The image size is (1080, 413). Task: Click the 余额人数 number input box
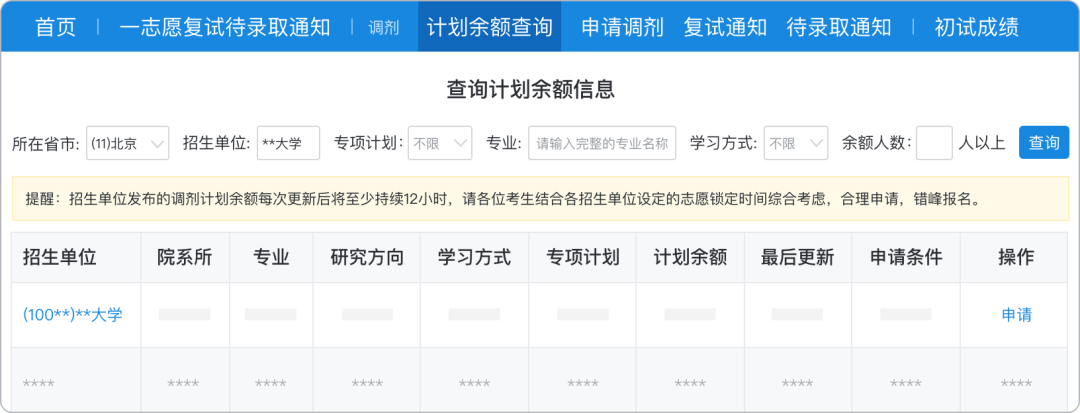point(934,143)
